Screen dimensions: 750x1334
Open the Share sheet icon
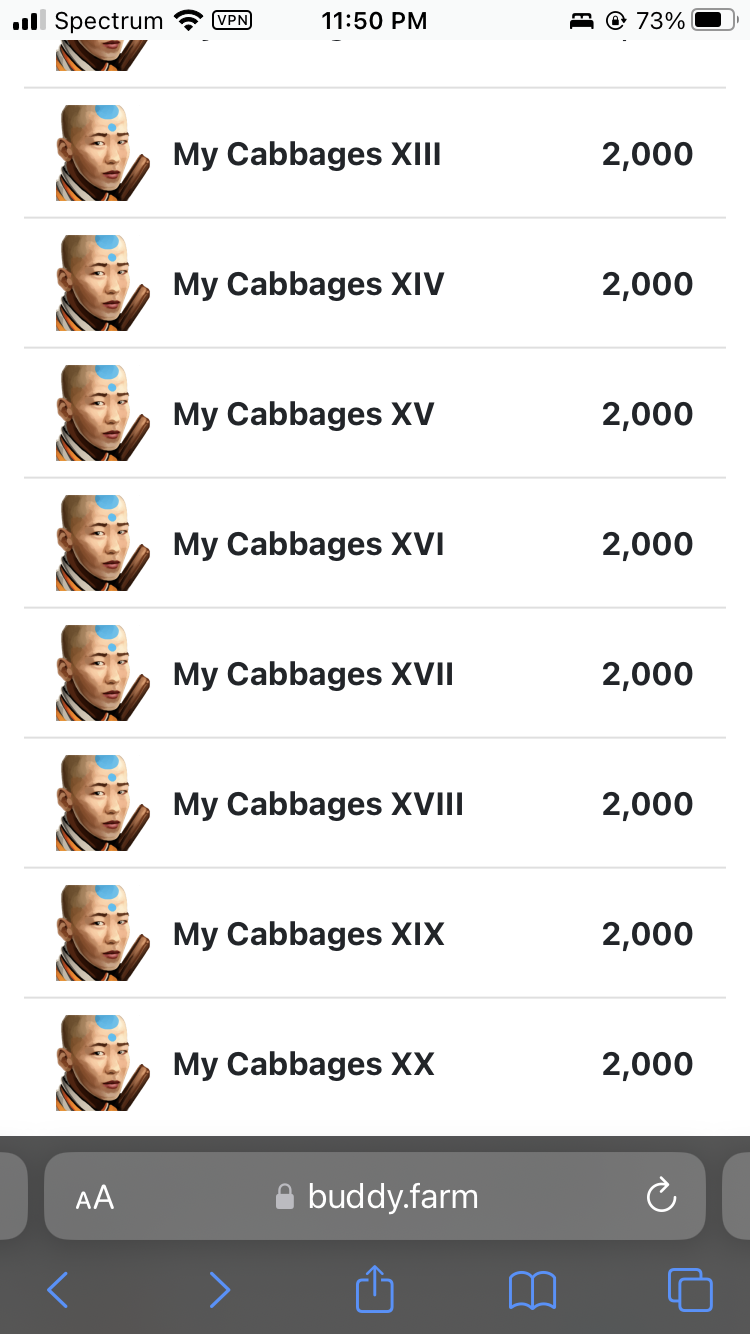(375, 1289)
